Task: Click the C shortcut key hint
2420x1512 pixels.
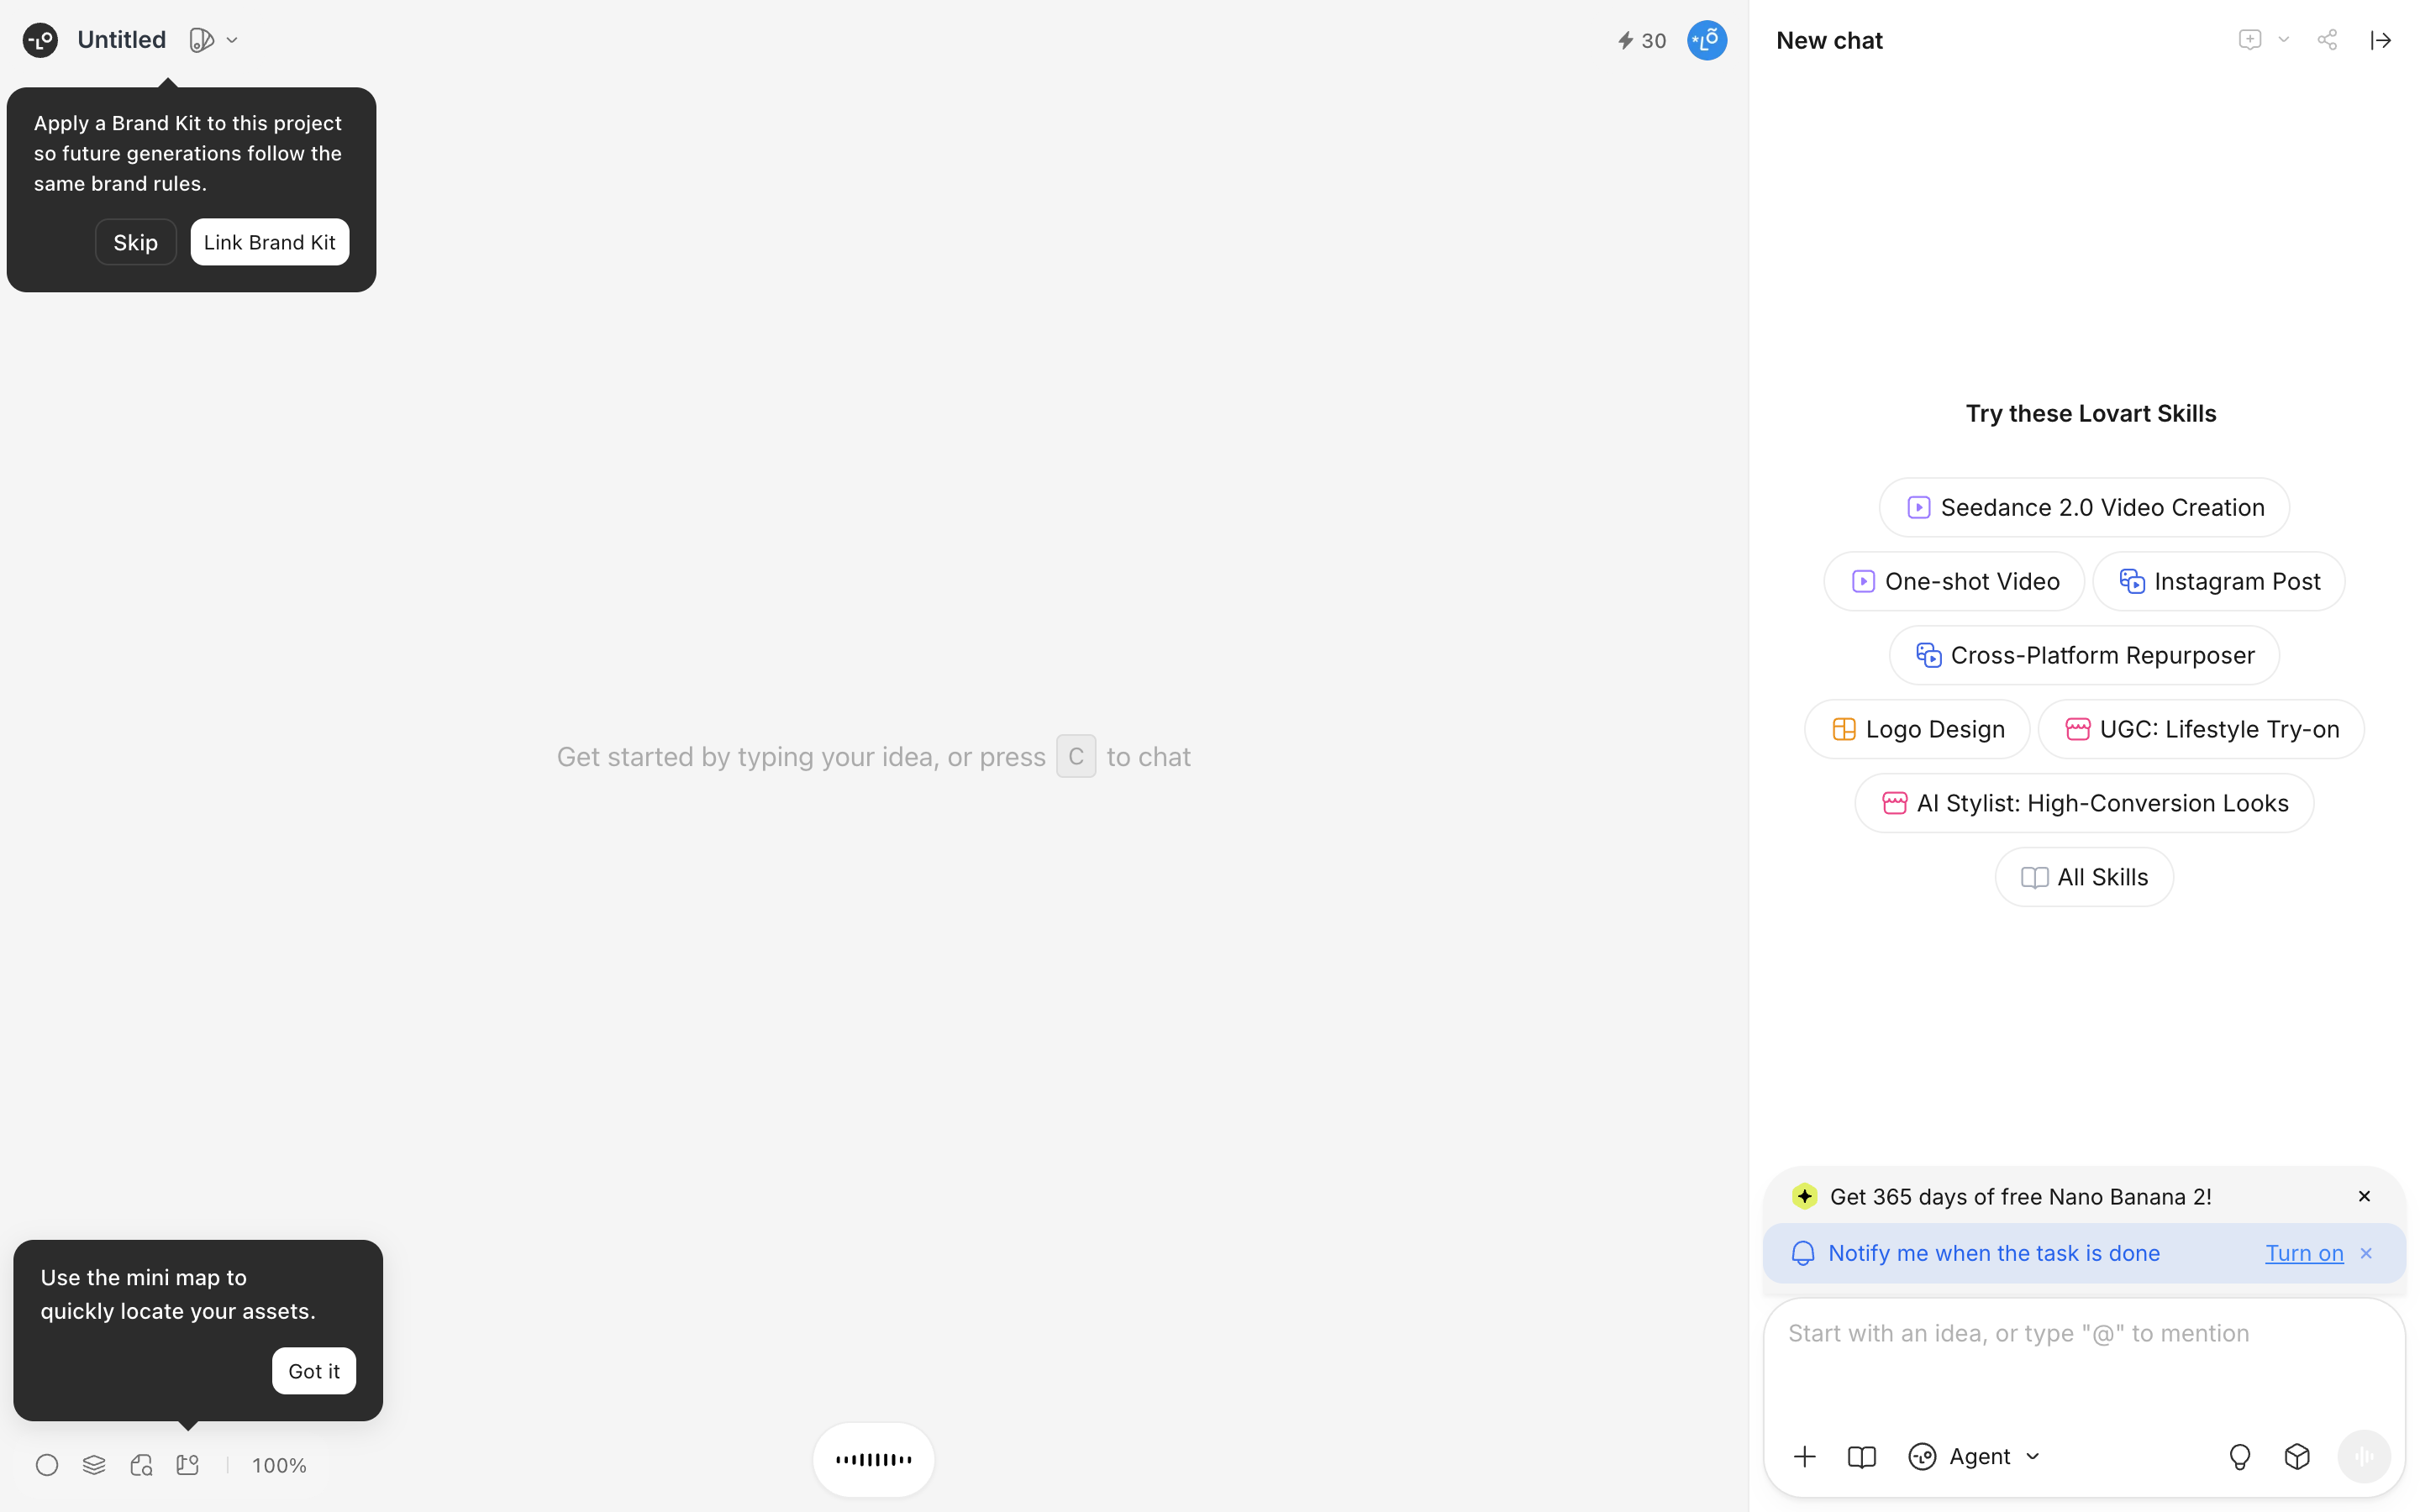Action: tap(1075, 756)
